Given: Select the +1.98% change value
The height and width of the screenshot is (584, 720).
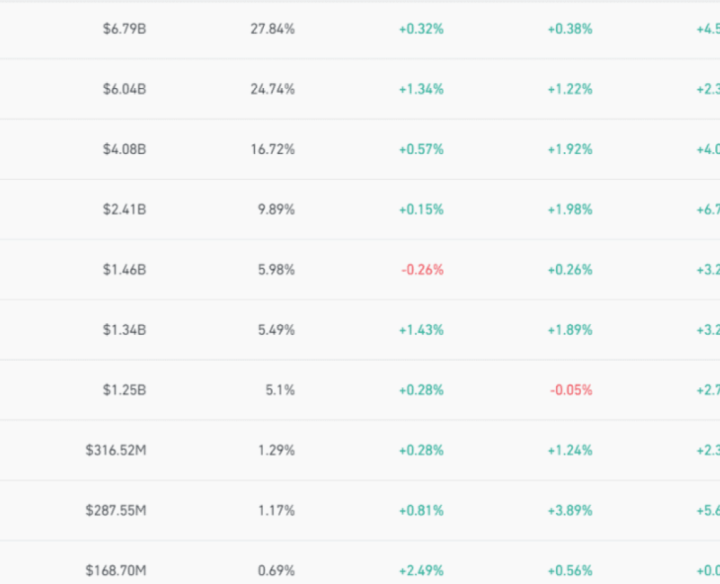Looking at the screenshot, I should click(x=570, y=209).
